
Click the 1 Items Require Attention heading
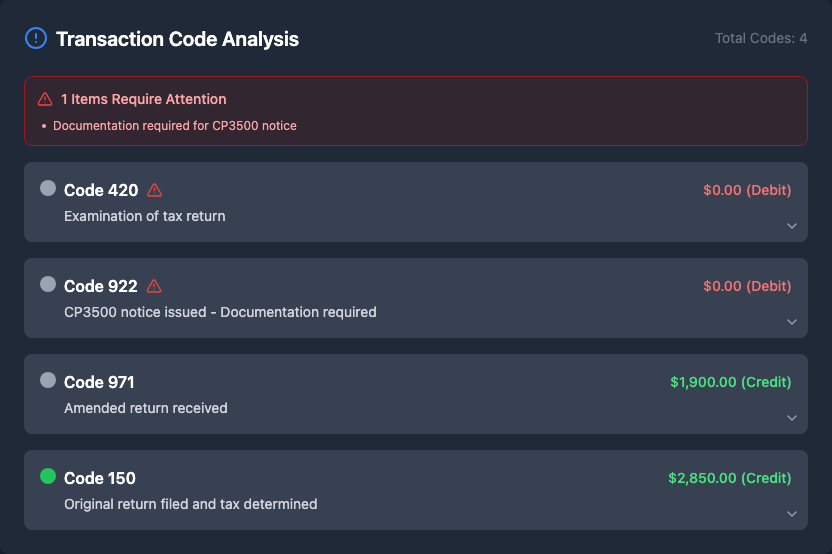143,100
